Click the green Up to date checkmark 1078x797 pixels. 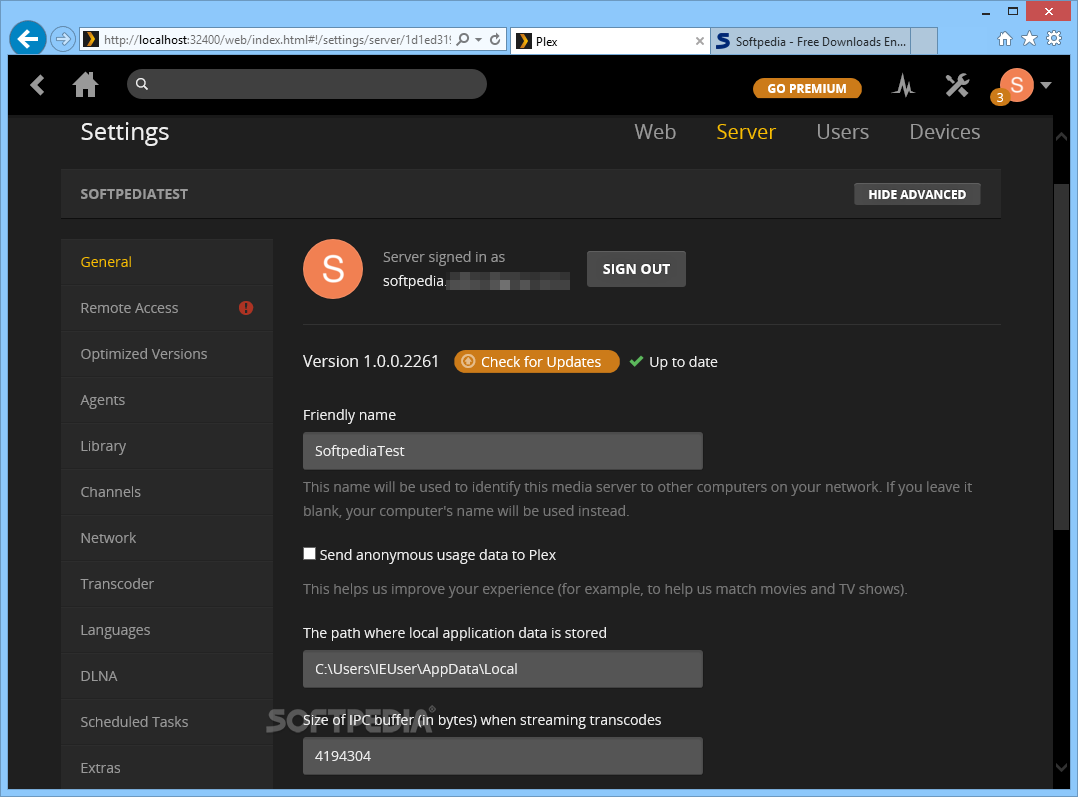coord(637,361)
